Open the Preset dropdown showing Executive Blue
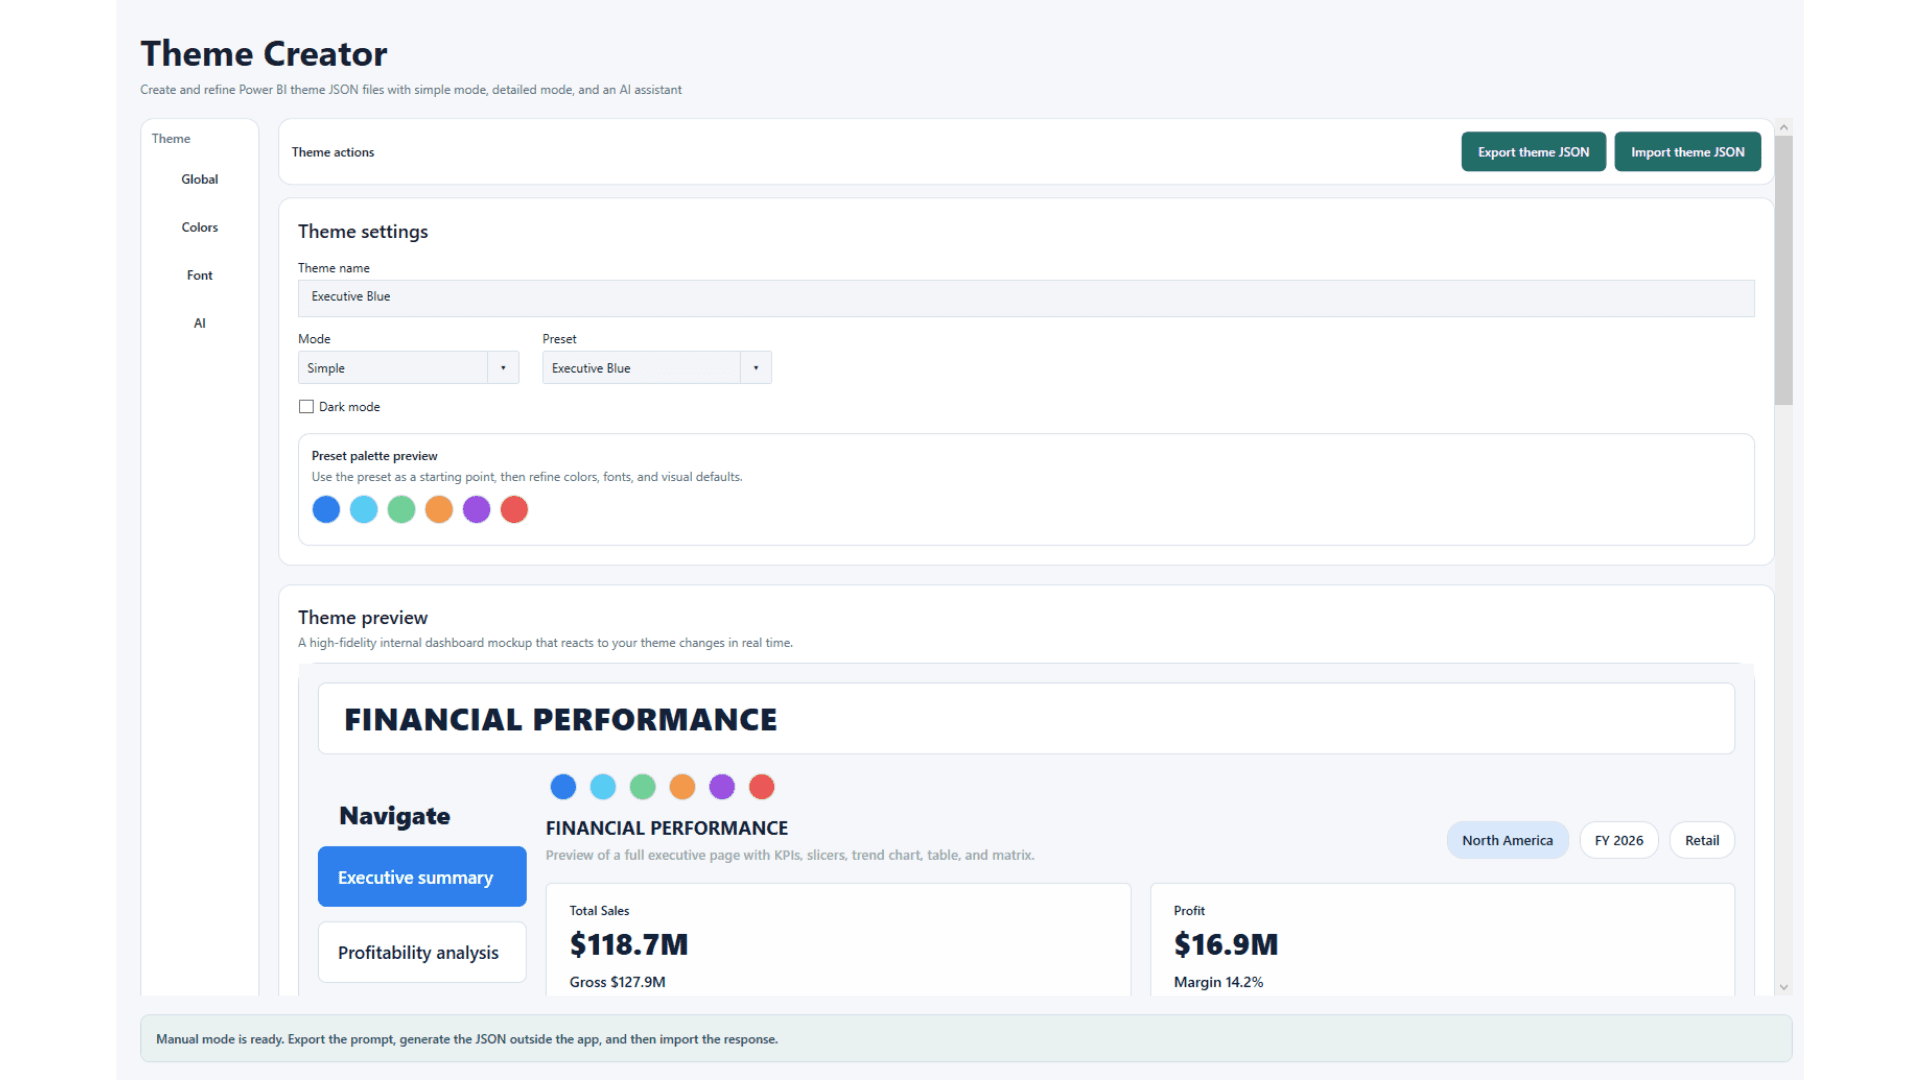 [656, 368]
